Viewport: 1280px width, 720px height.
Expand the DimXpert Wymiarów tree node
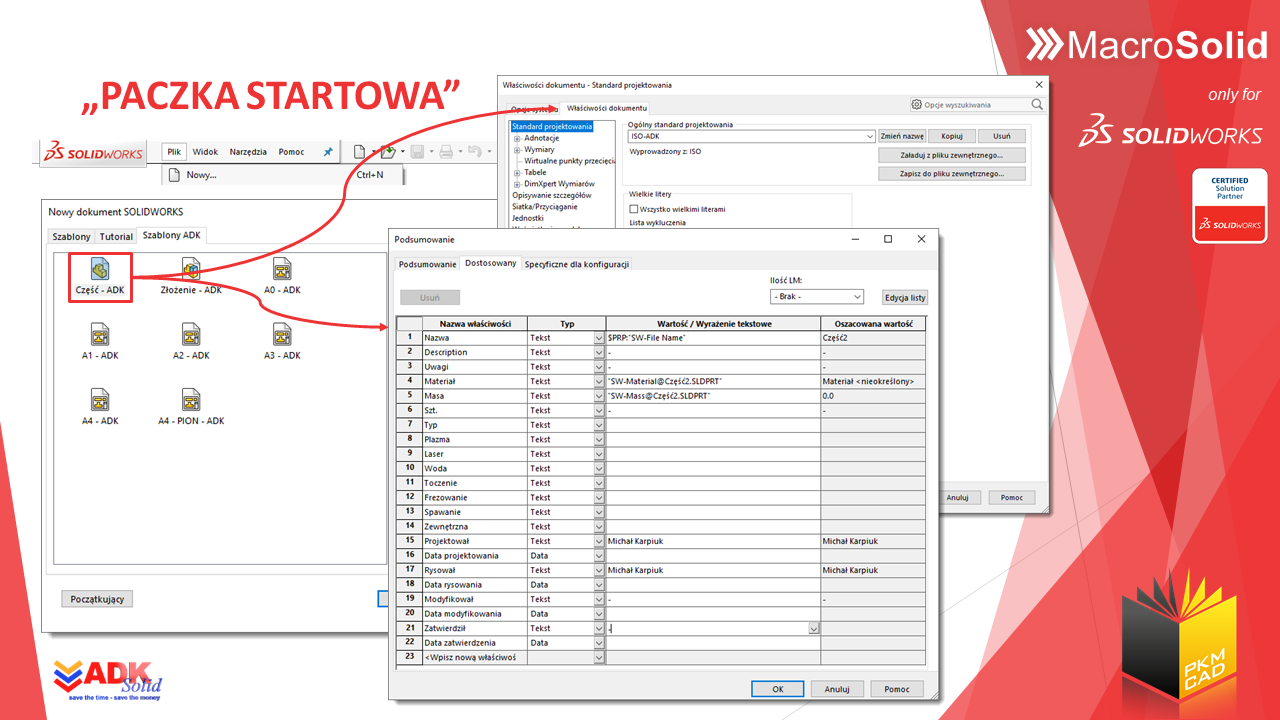click(517, 184)
